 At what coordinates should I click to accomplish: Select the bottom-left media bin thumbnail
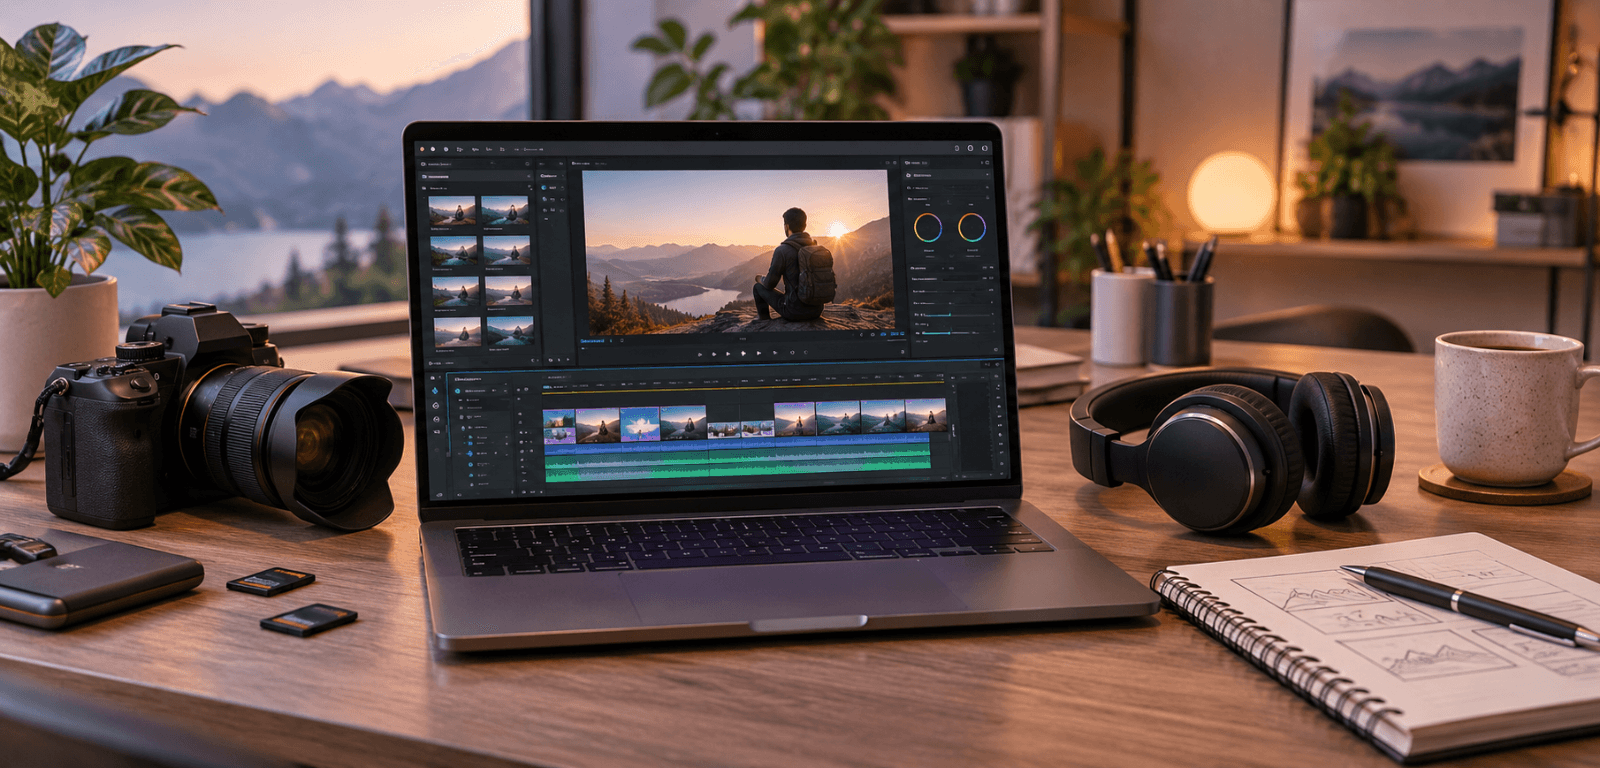[458, 332]
